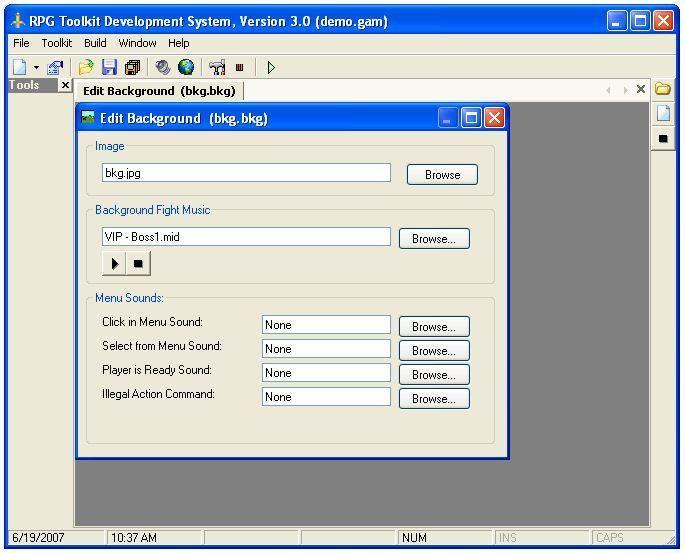This screenshot has height=553, width=685.
Task: Click the blank page icon in the right sidebar
Action: [663, 114]
